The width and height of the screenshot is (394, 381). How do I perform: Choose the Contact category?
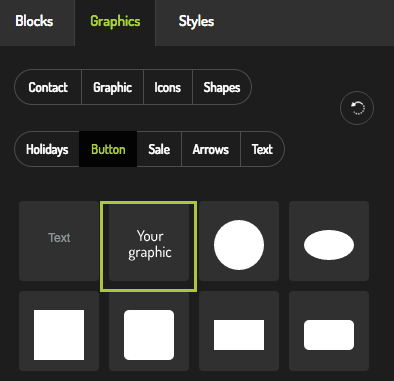click(48, 87)
